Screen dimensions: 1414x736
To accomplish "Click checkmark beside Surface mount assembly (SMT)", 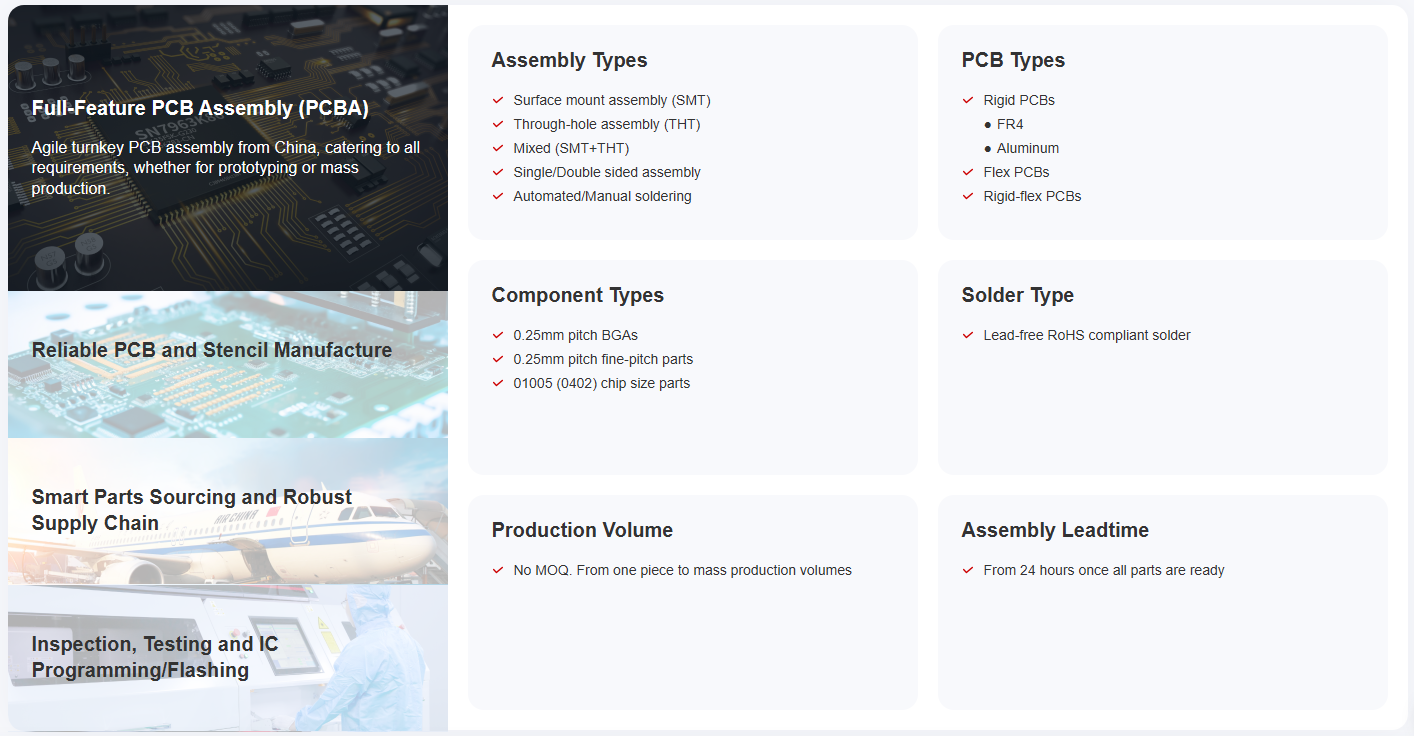I will point(498,100).
